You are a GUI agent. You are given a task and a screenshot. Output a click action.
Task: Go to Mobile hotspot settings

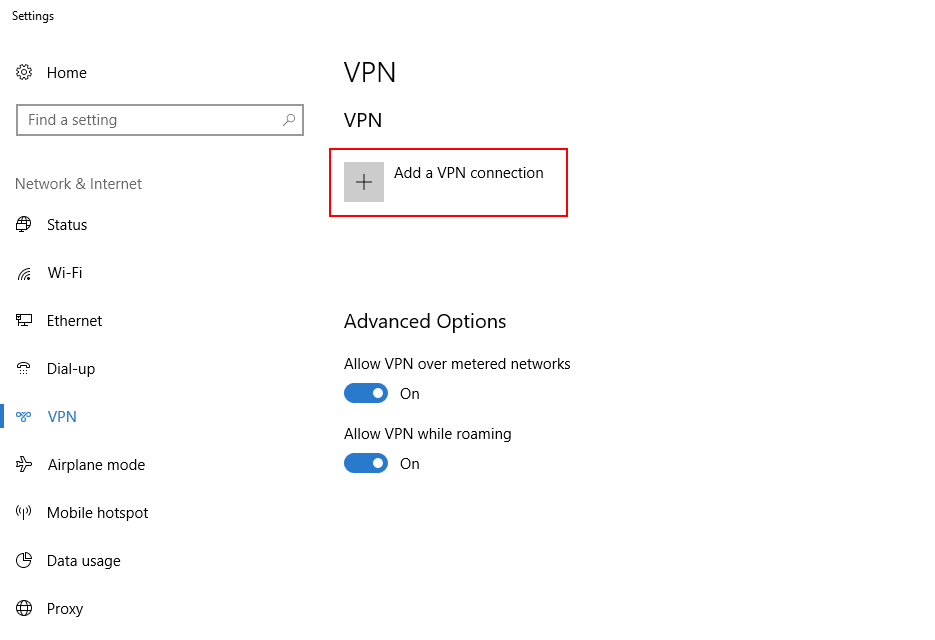click(x=98, y=513)
